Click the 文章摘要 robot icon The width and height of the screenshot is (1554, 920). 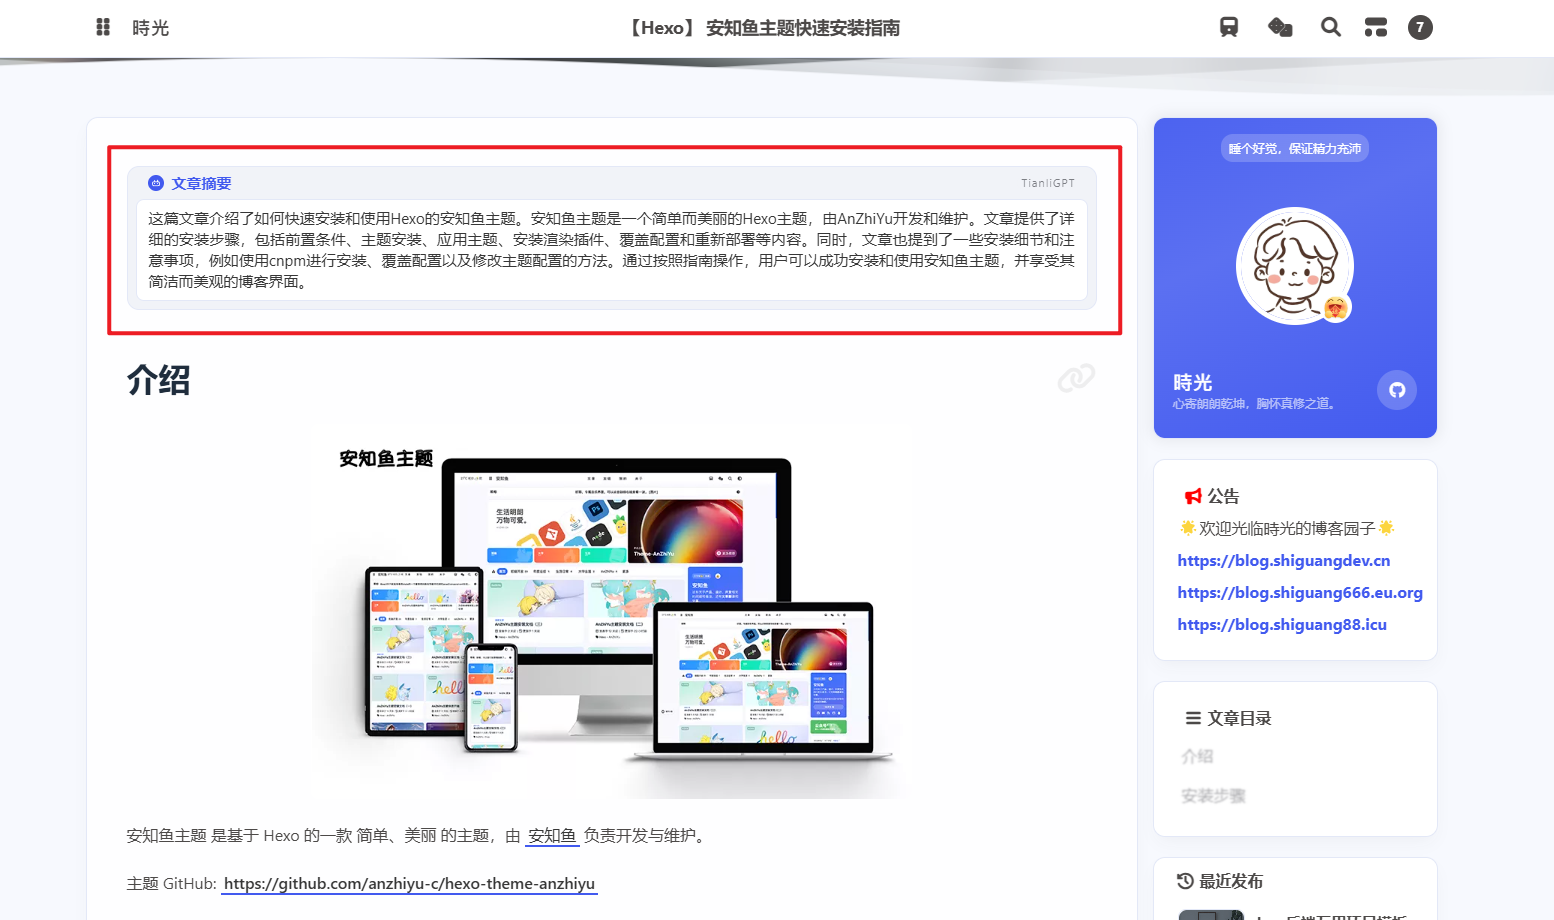coord(156,183)
